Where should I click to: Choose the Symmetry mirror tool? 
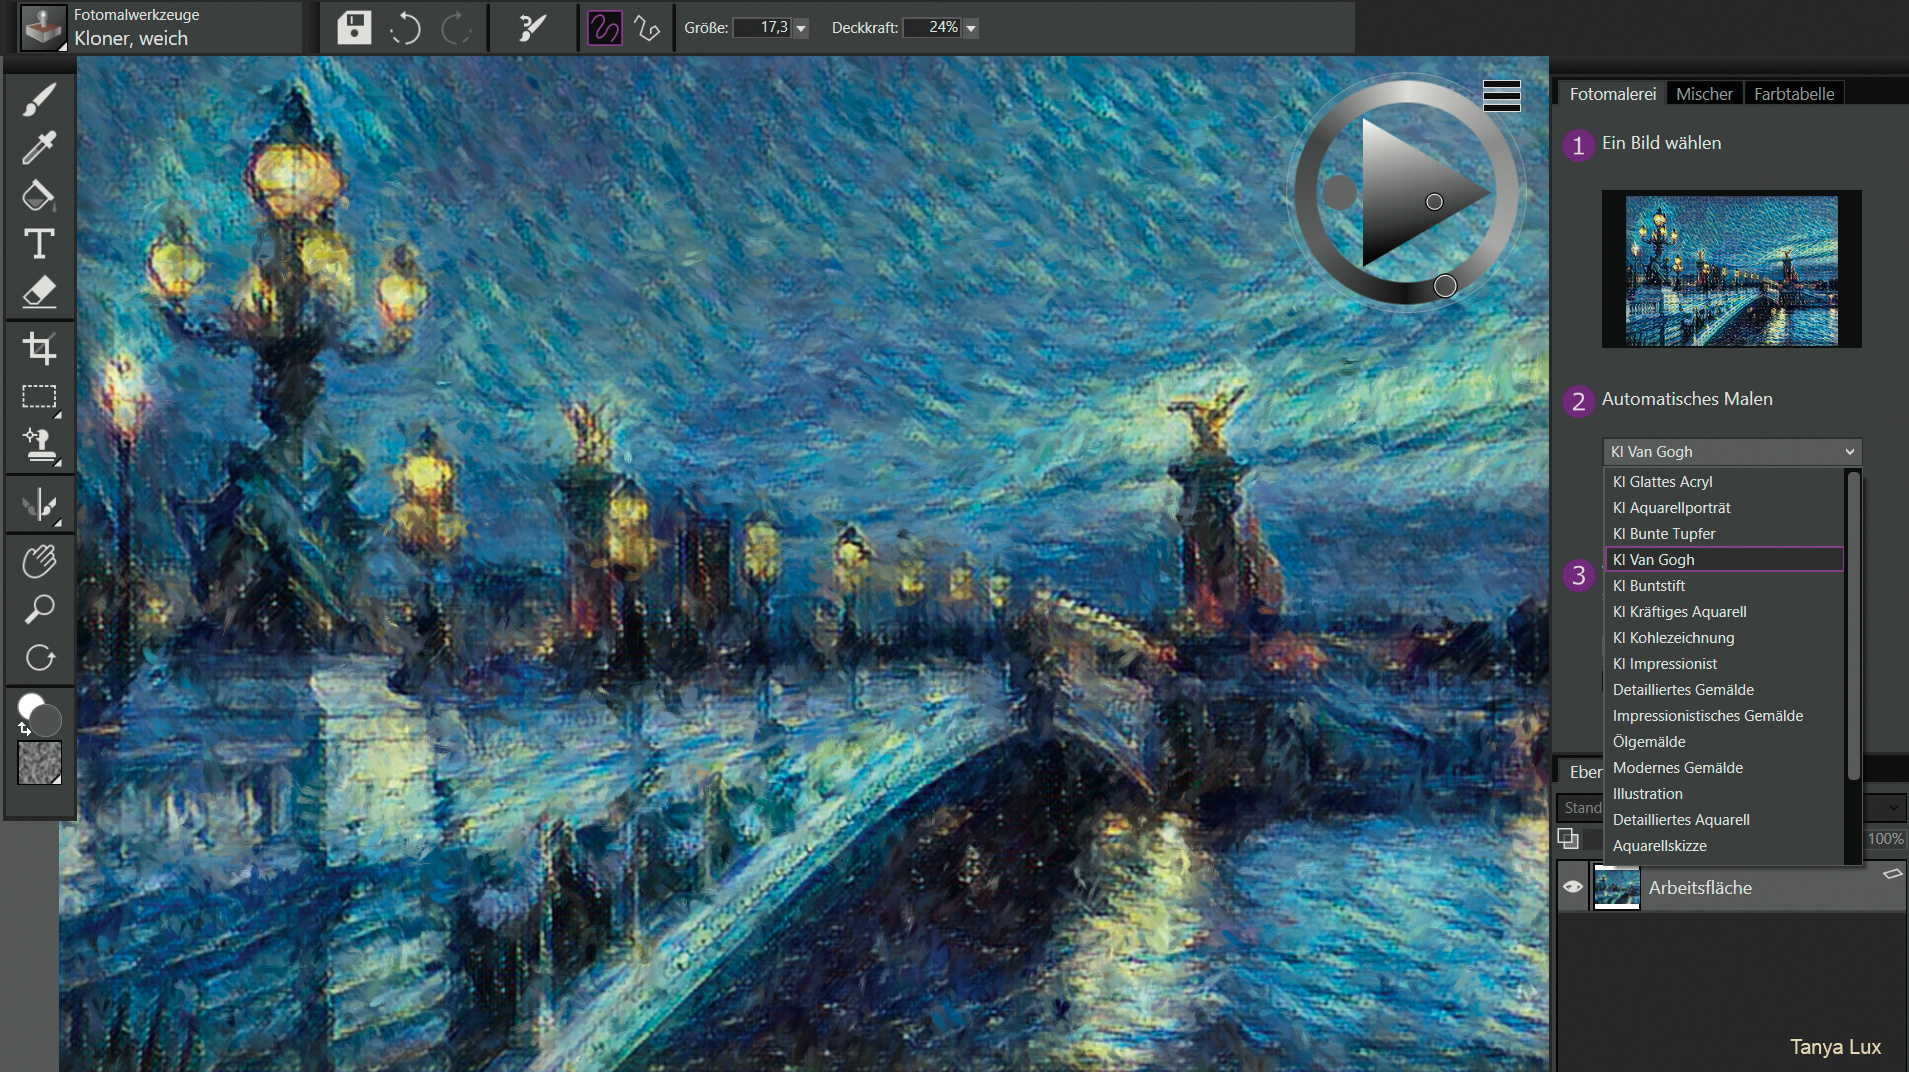point(39,505)
